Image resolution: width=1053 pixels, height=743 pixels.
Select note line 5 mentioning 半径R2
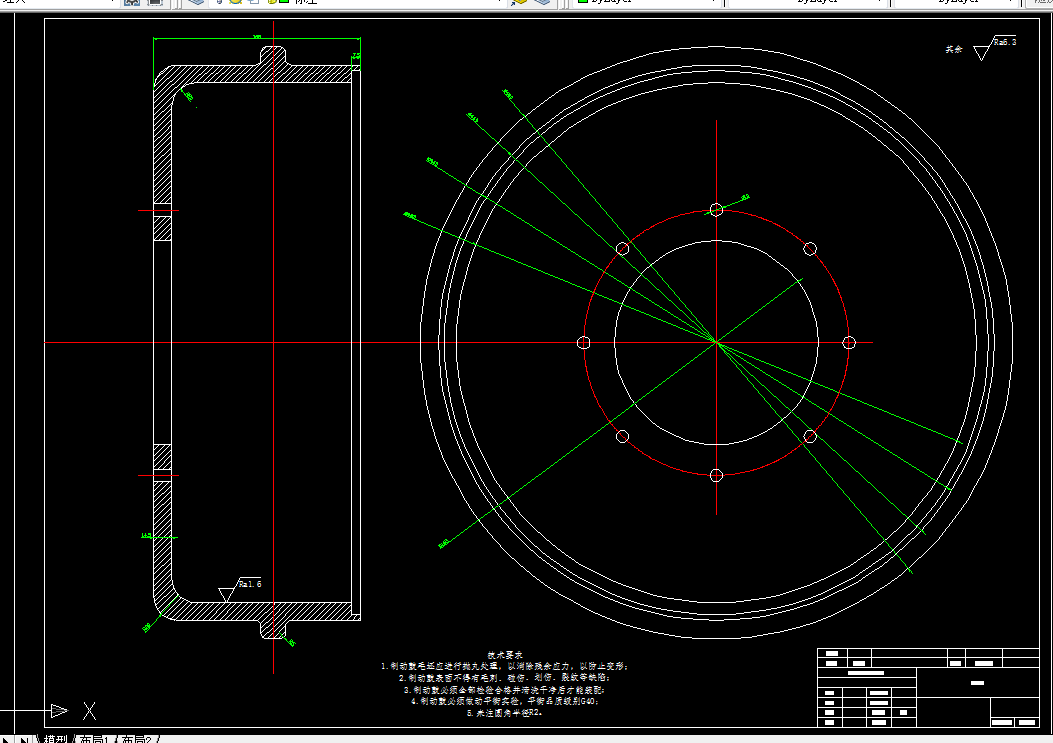tap(505, 713)
